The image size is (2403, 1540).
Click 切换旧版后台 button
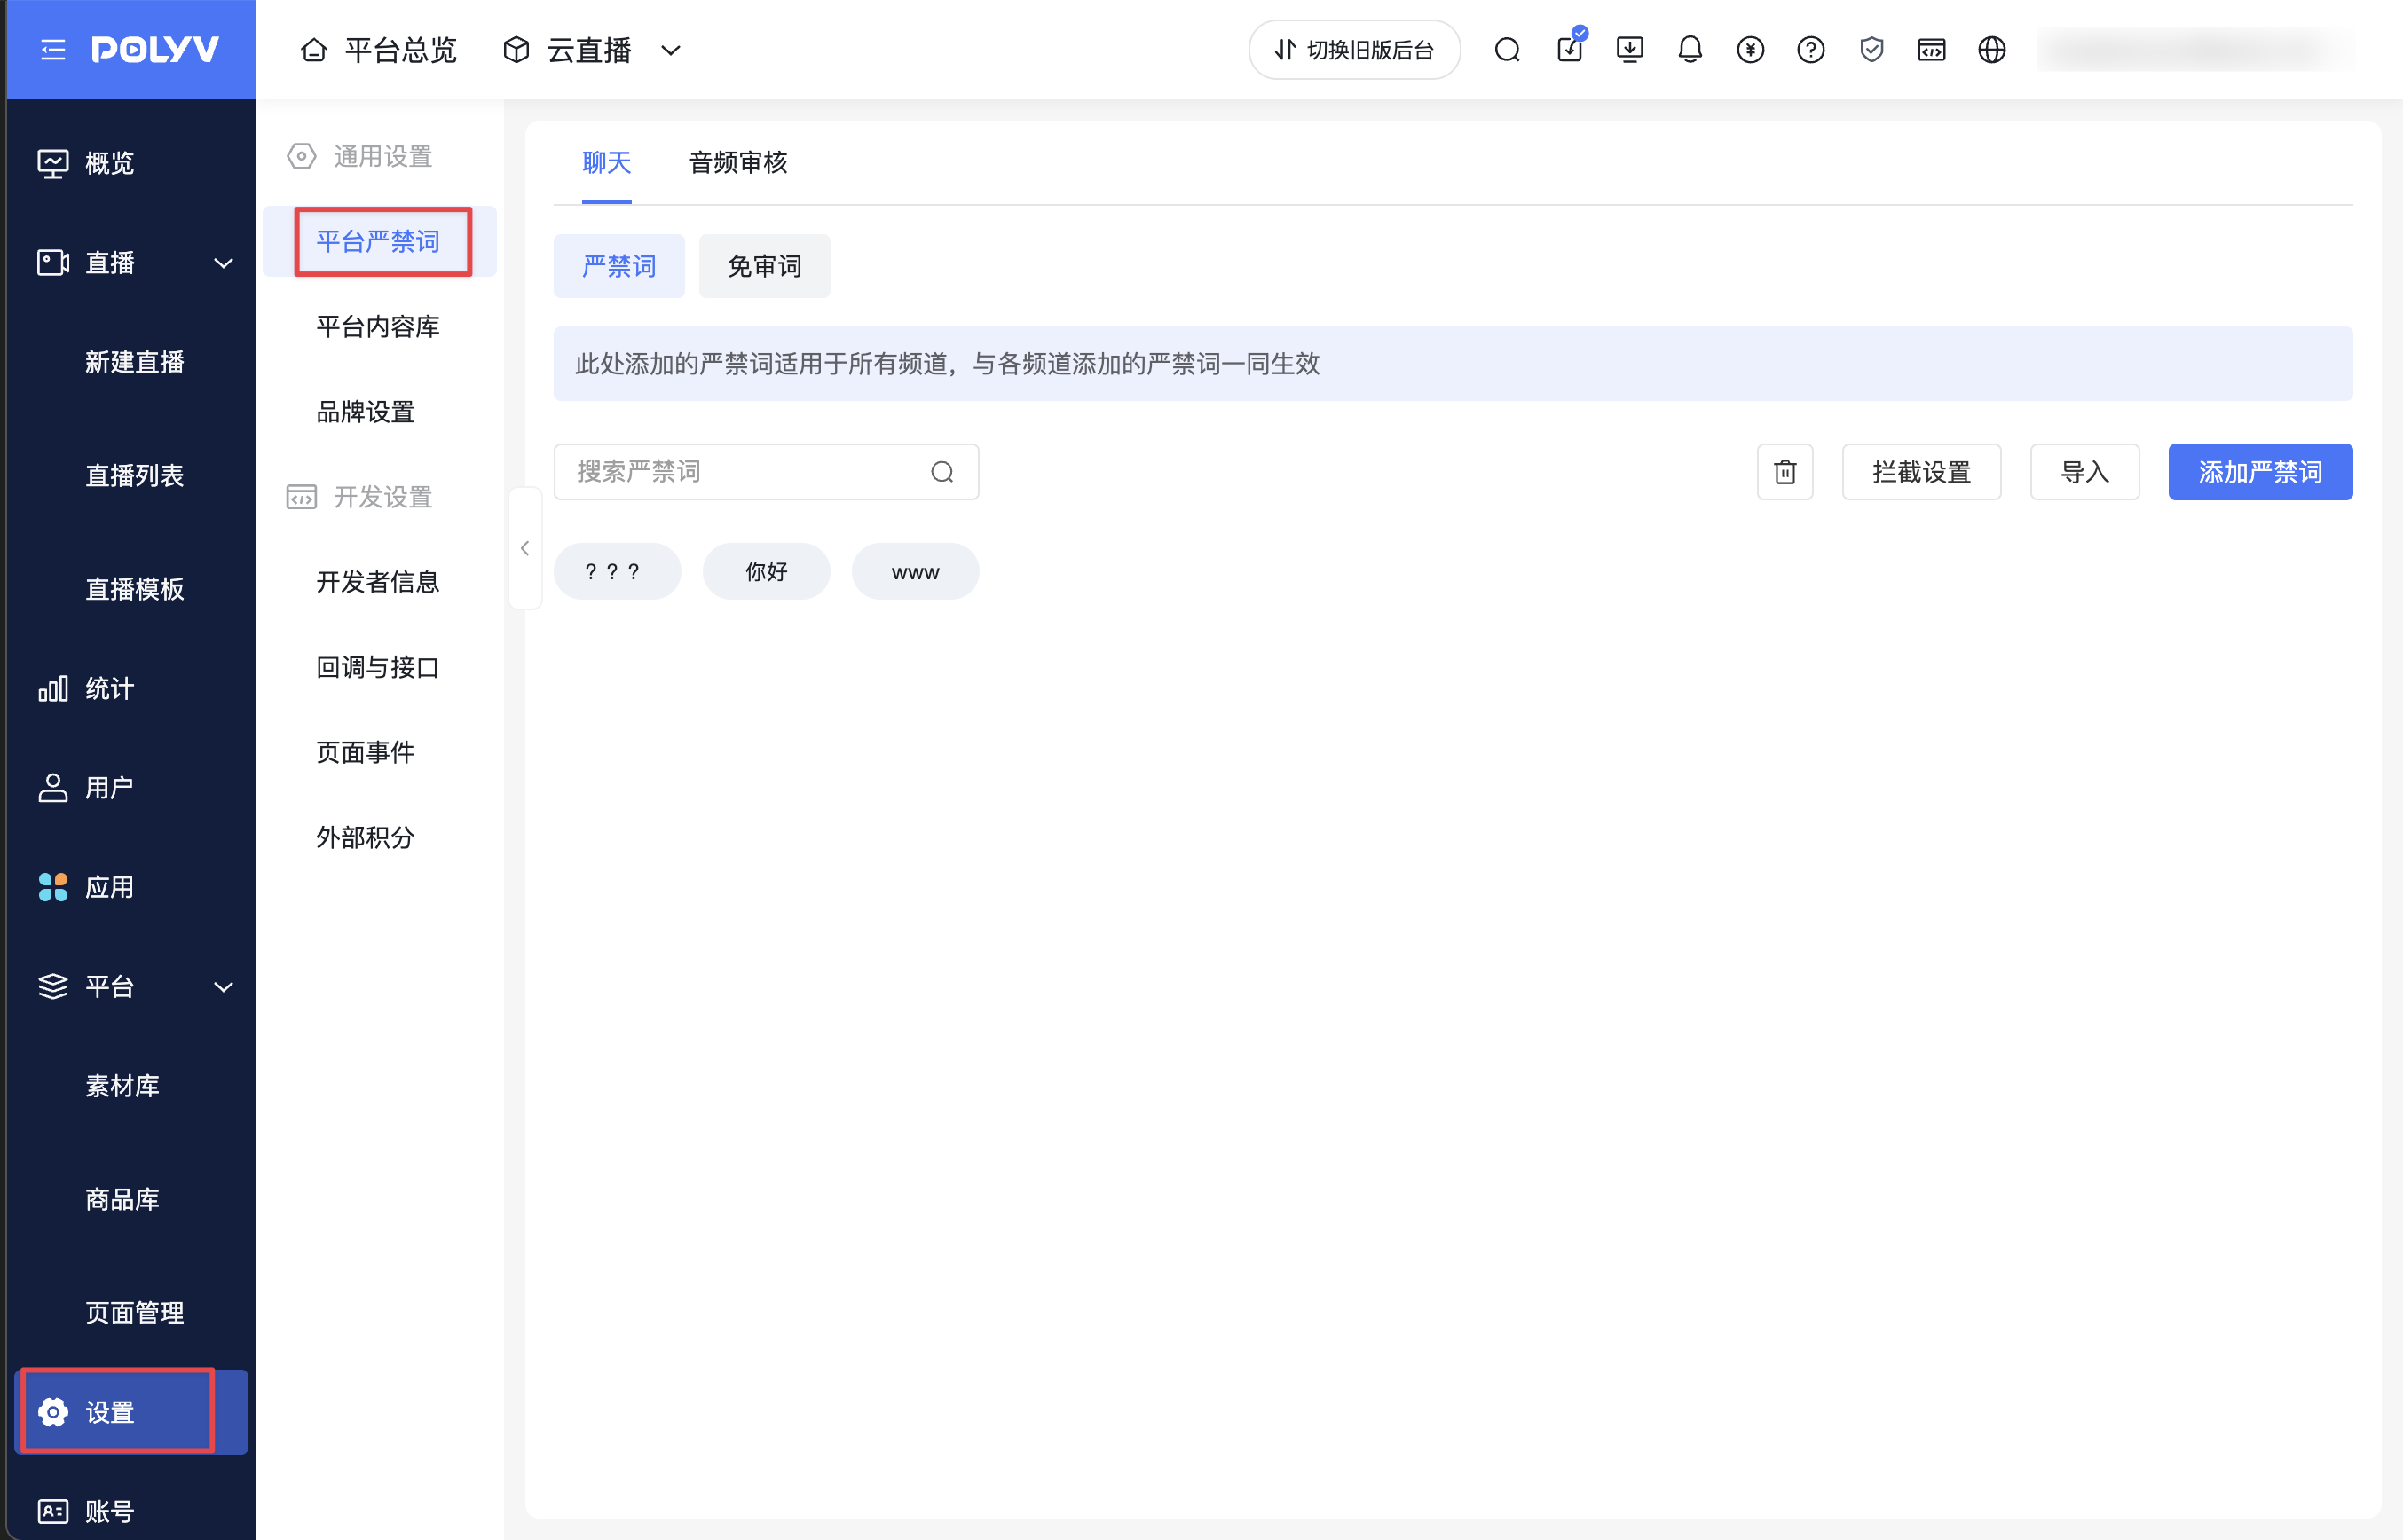click(x=1355, y=49)
